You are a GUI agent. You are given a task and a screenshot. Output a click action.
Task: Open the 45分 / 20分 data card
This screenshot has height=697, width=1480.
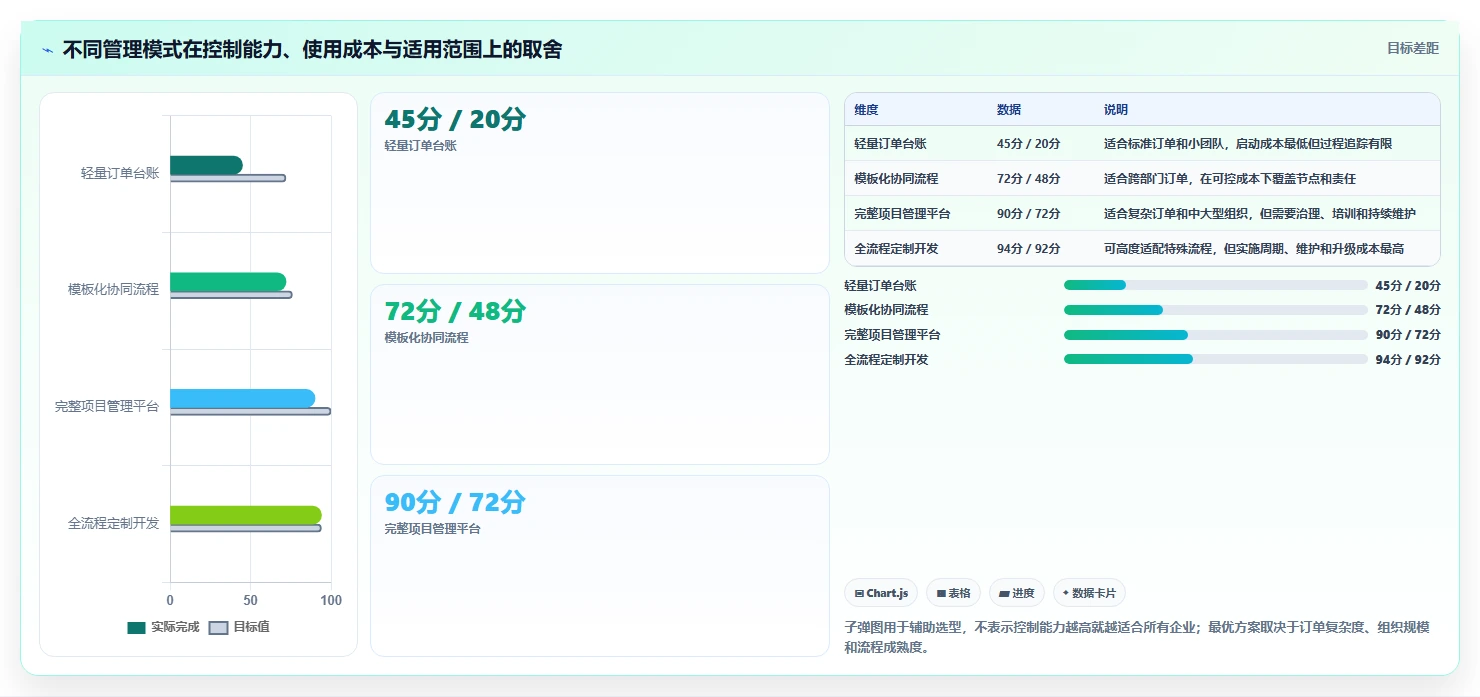[600, 183]
